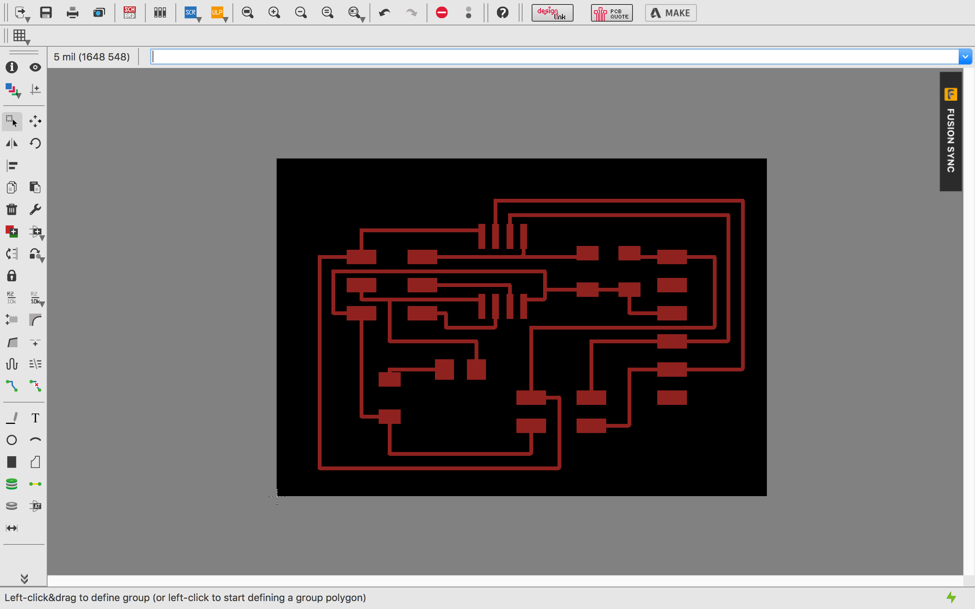Click the Undo arrow
Image resolution: width=975 pixels, height=609 pixels.
coord(385,12)
